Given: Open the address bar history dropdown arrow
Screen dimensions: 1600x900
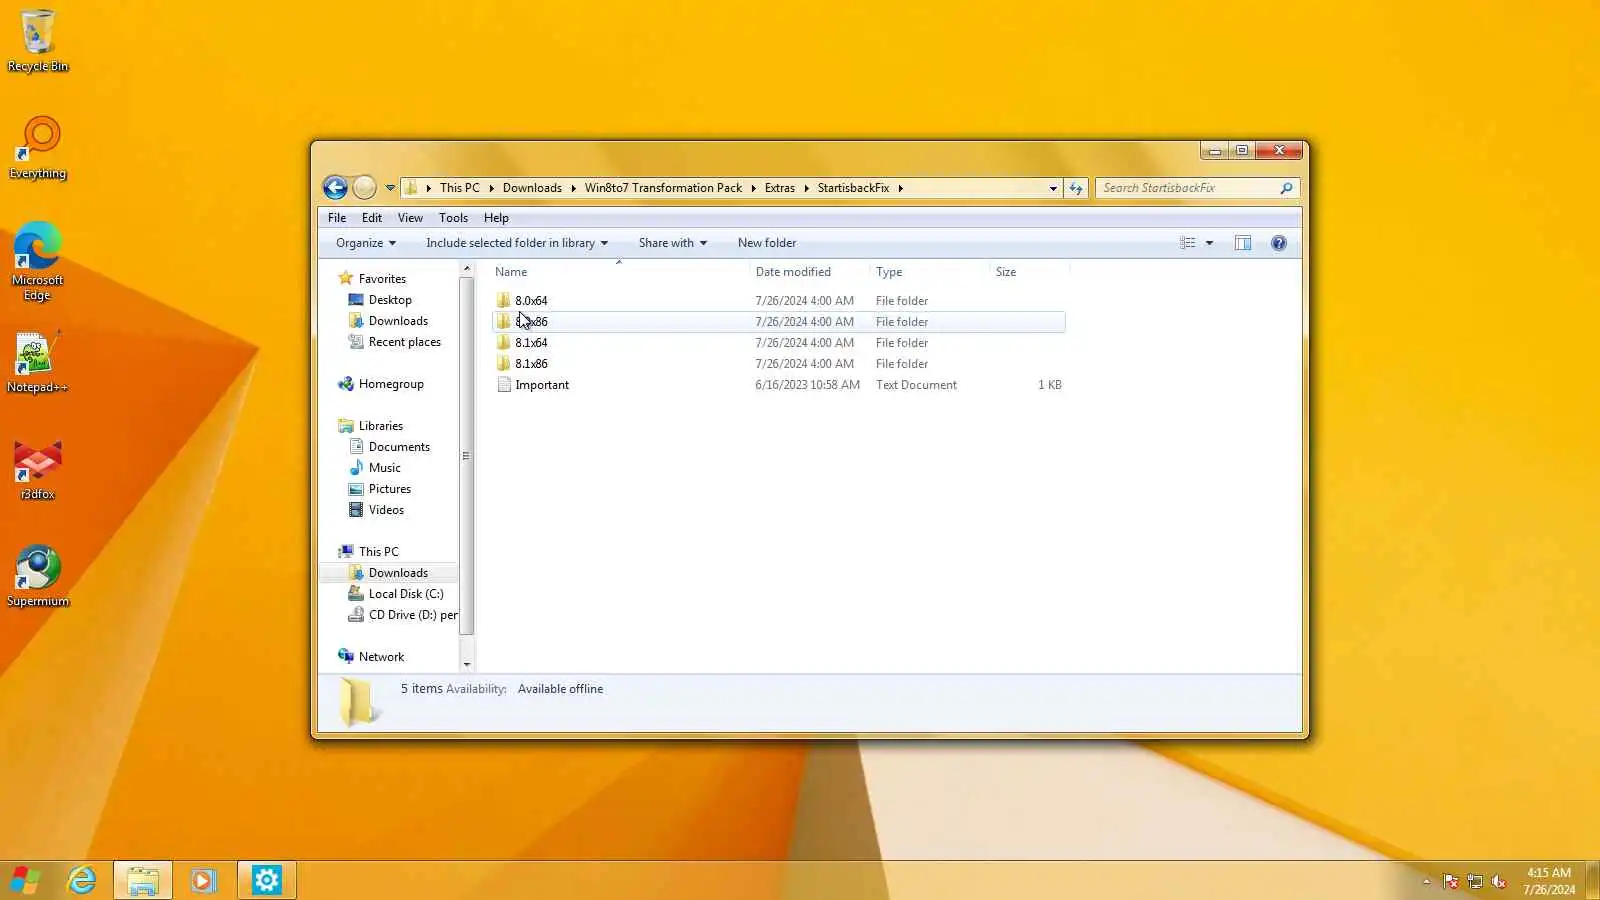Looking at the screenshot, I should click(x=1053, y=188).
